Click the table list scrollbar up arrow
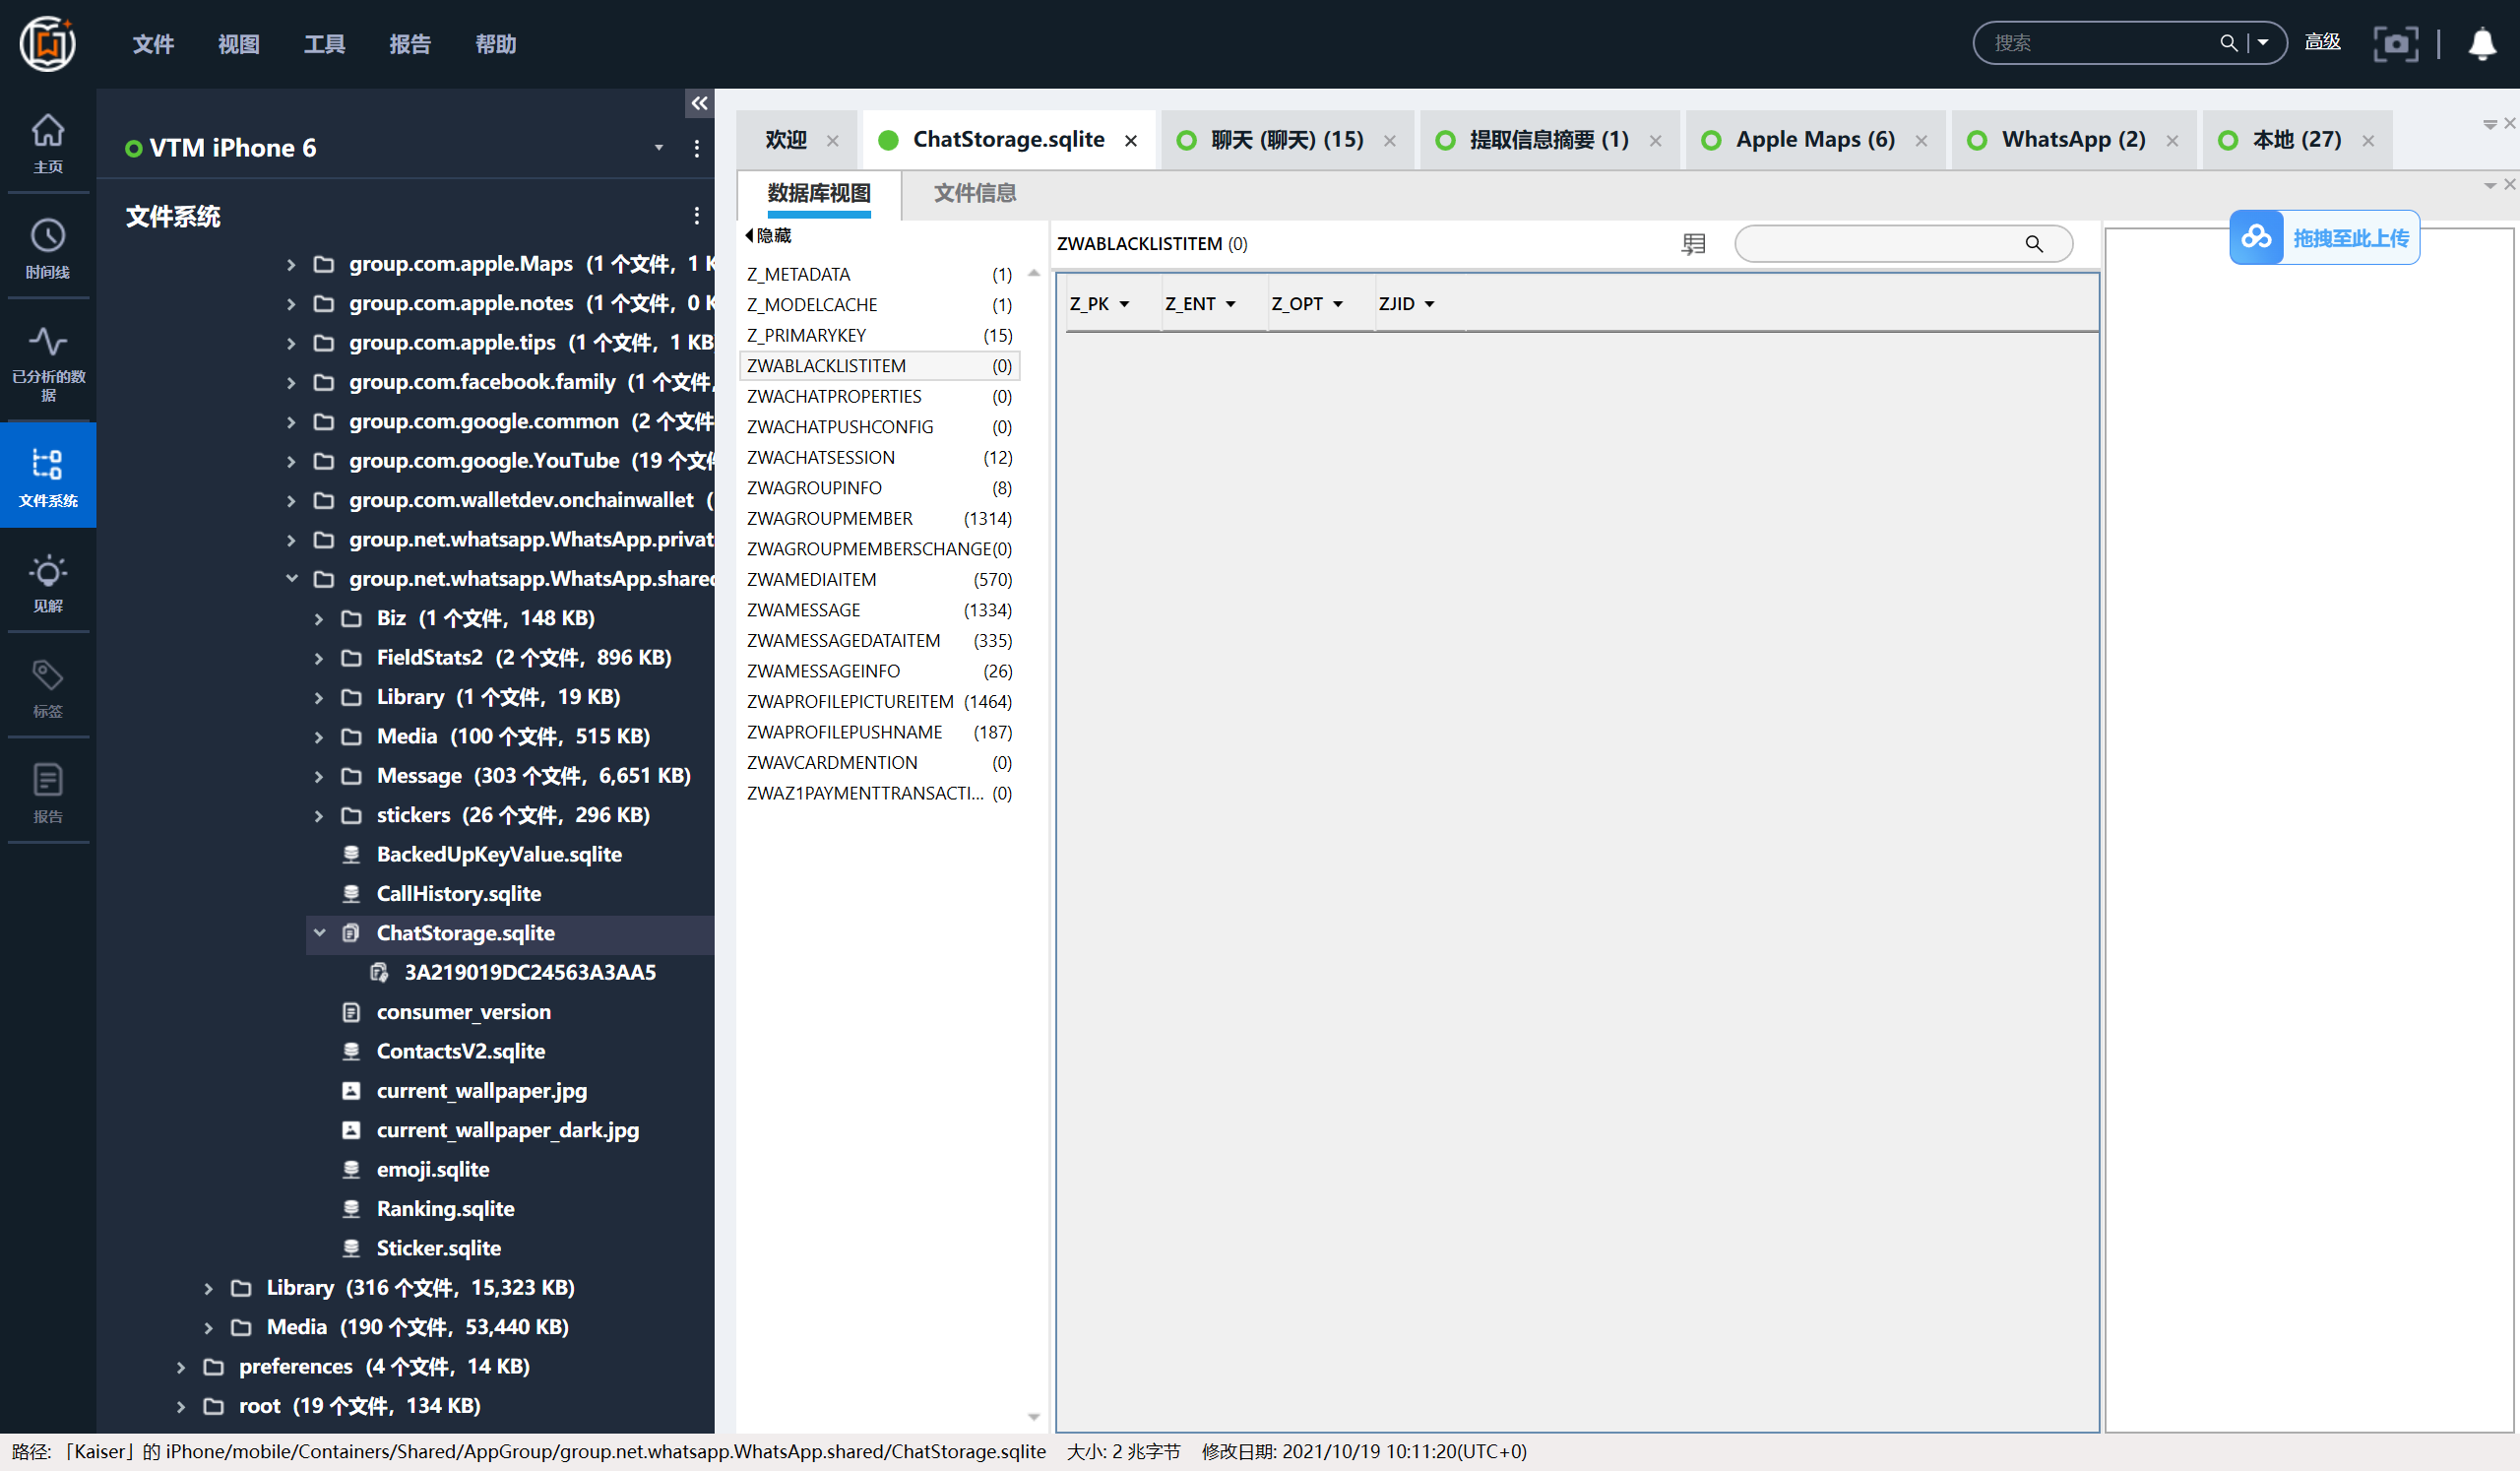Screen dimensions: 2520x1471 pos(1034,273)
